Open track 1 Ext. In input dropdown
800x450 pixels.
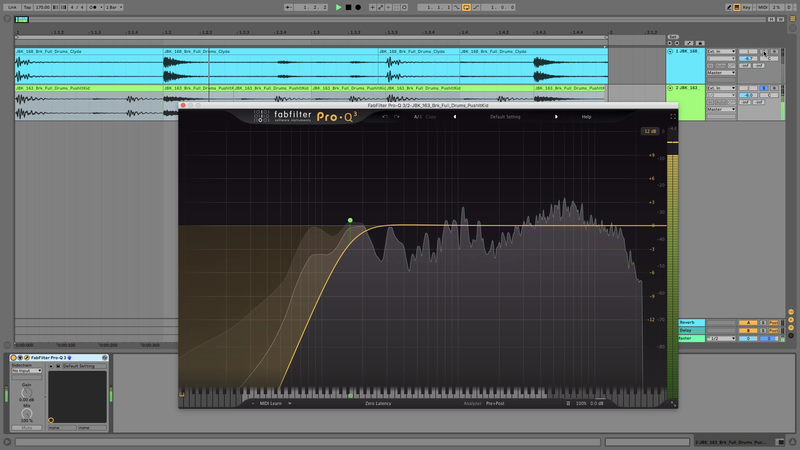coord(721,52)
